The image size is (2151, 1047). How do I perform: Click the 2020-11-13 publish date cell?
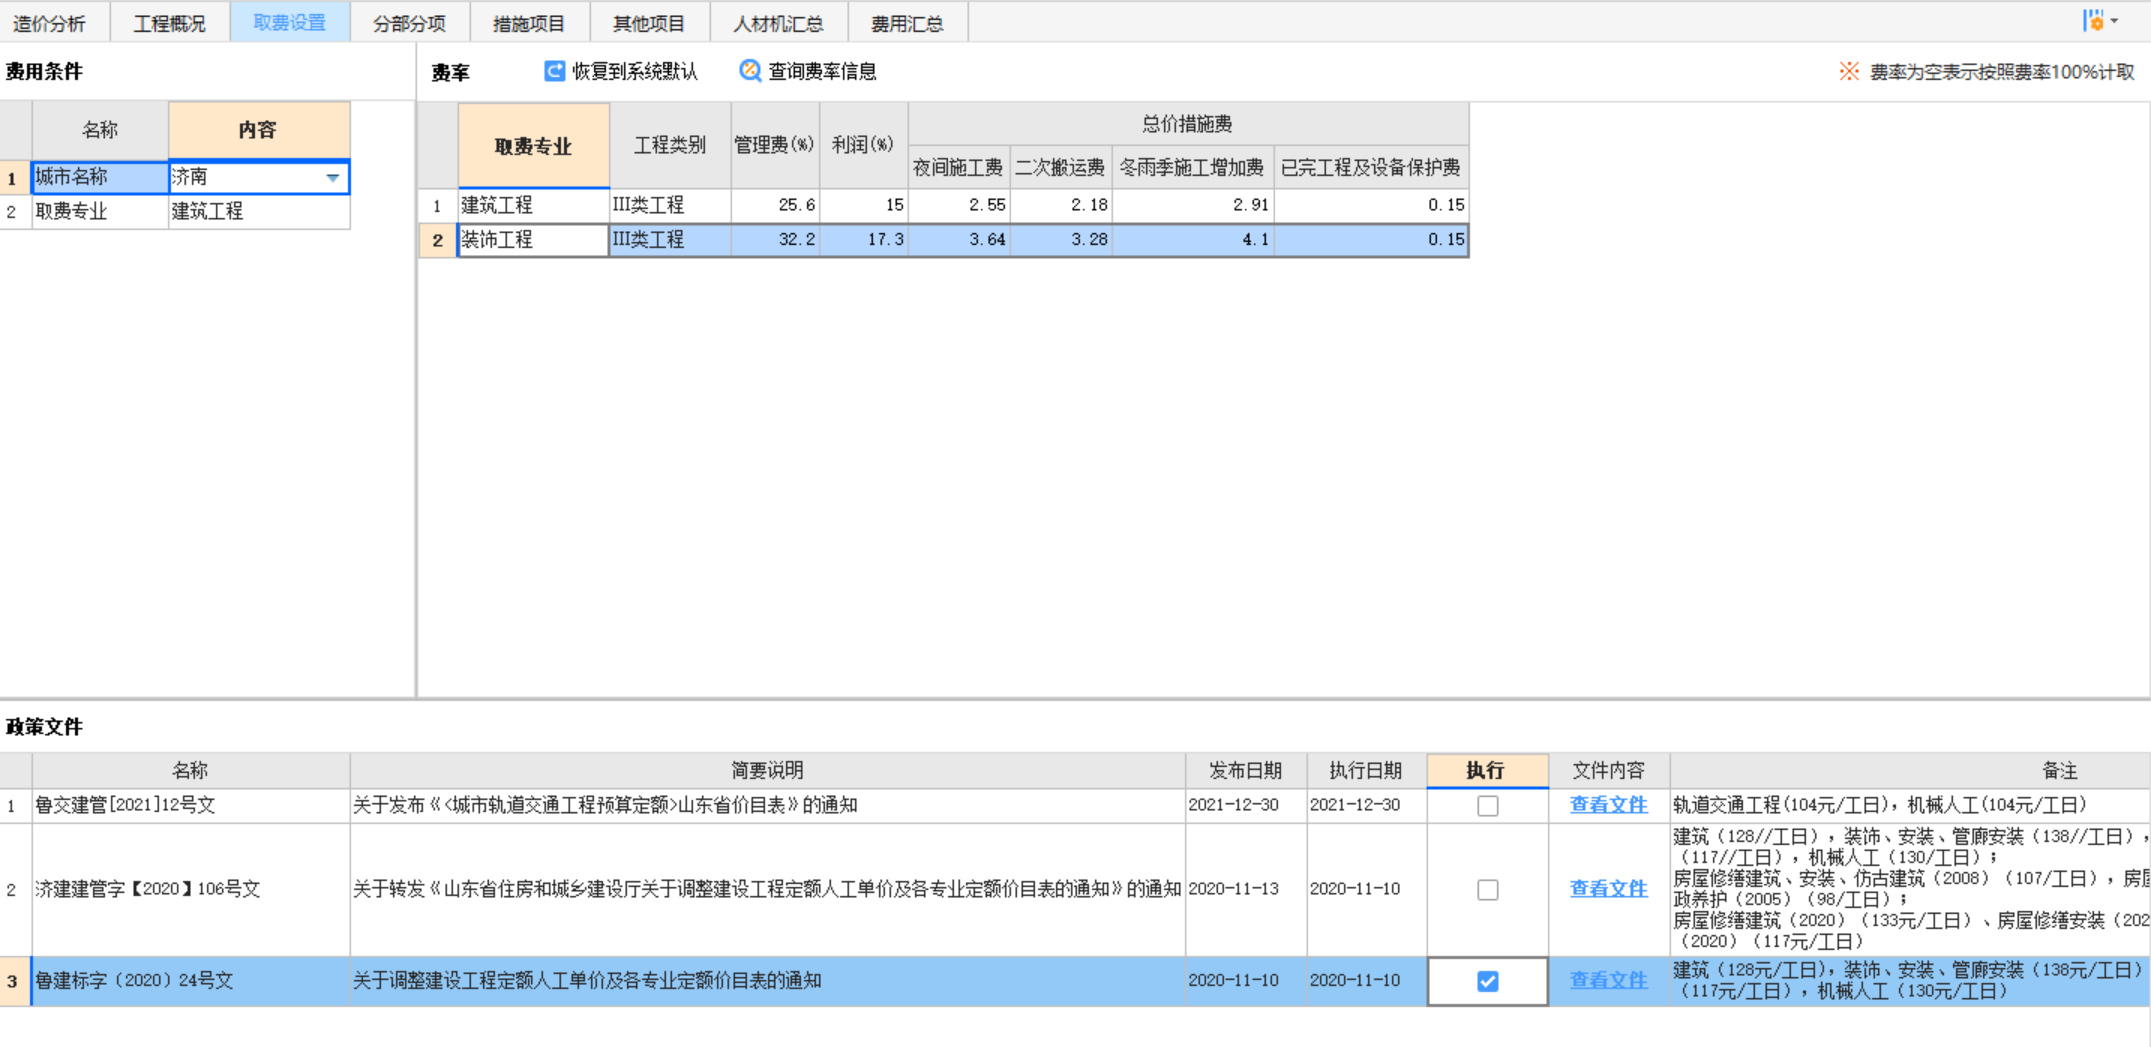pyautogui.click(x=1245, y=889)
